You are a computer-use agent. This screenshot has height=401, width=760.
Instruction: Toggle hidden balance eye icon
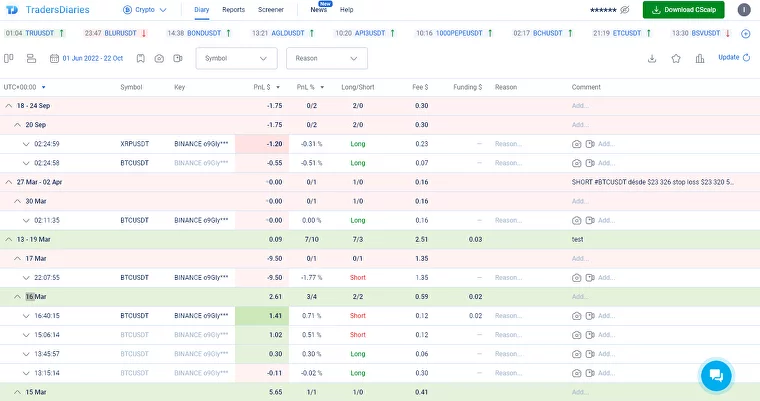tap(624, 10)
